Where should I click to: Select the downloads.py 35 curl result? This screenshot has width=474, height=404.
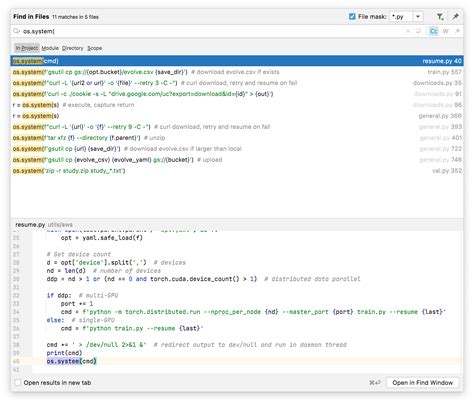[x=237, y=83]
